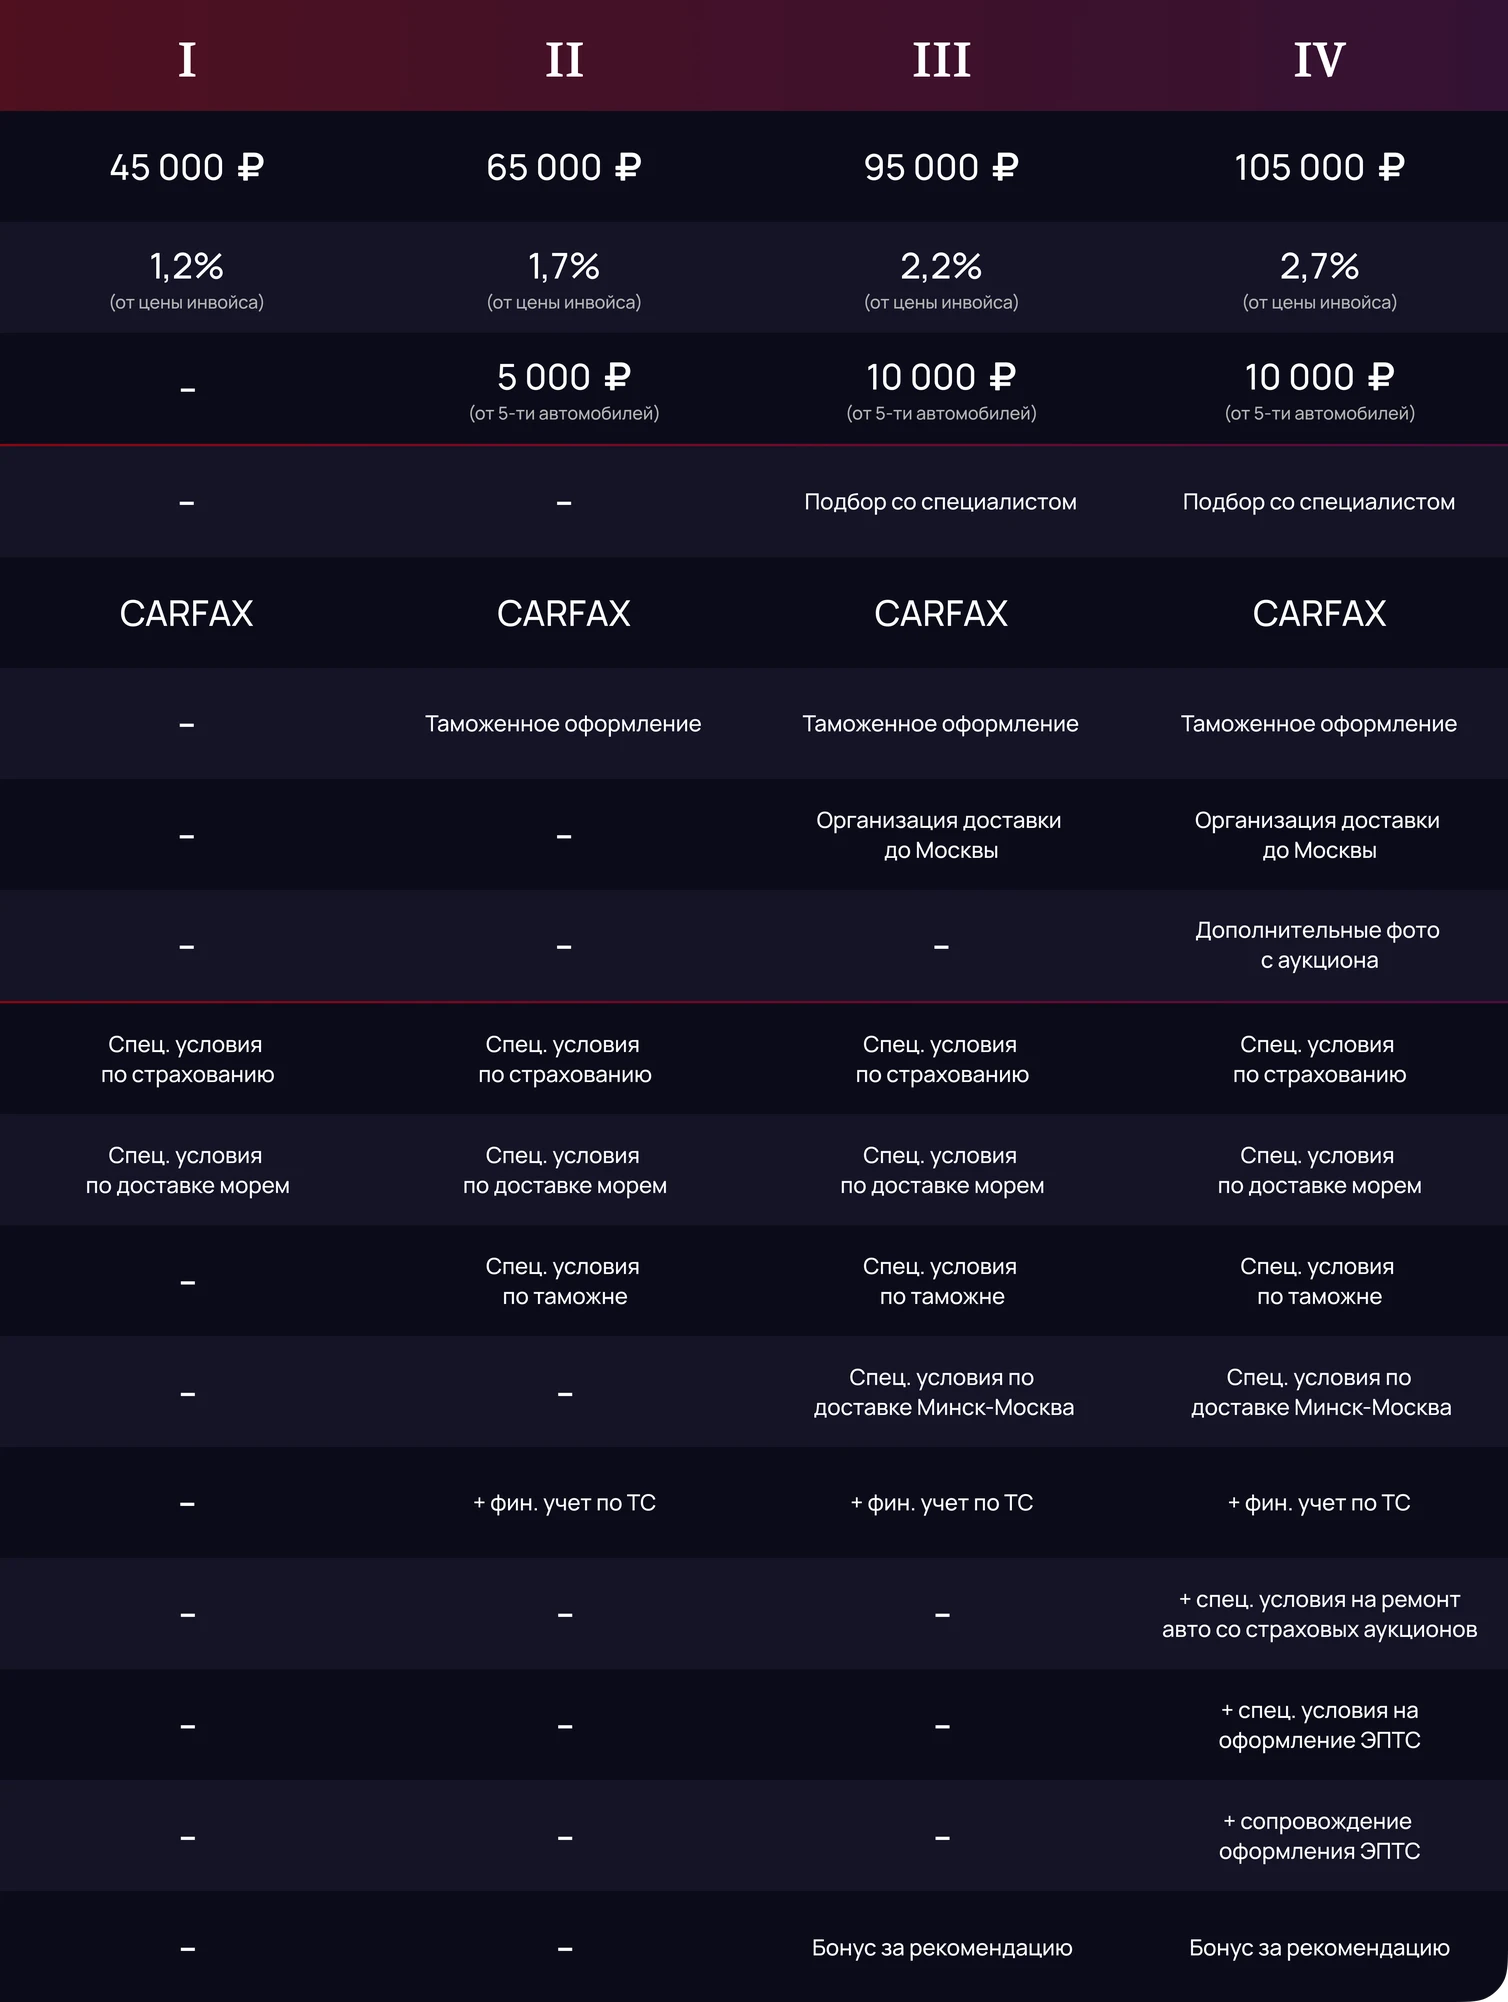The image size is (1508, 2002).
Task: Select the tariff II column header
Action: [564, 60]
